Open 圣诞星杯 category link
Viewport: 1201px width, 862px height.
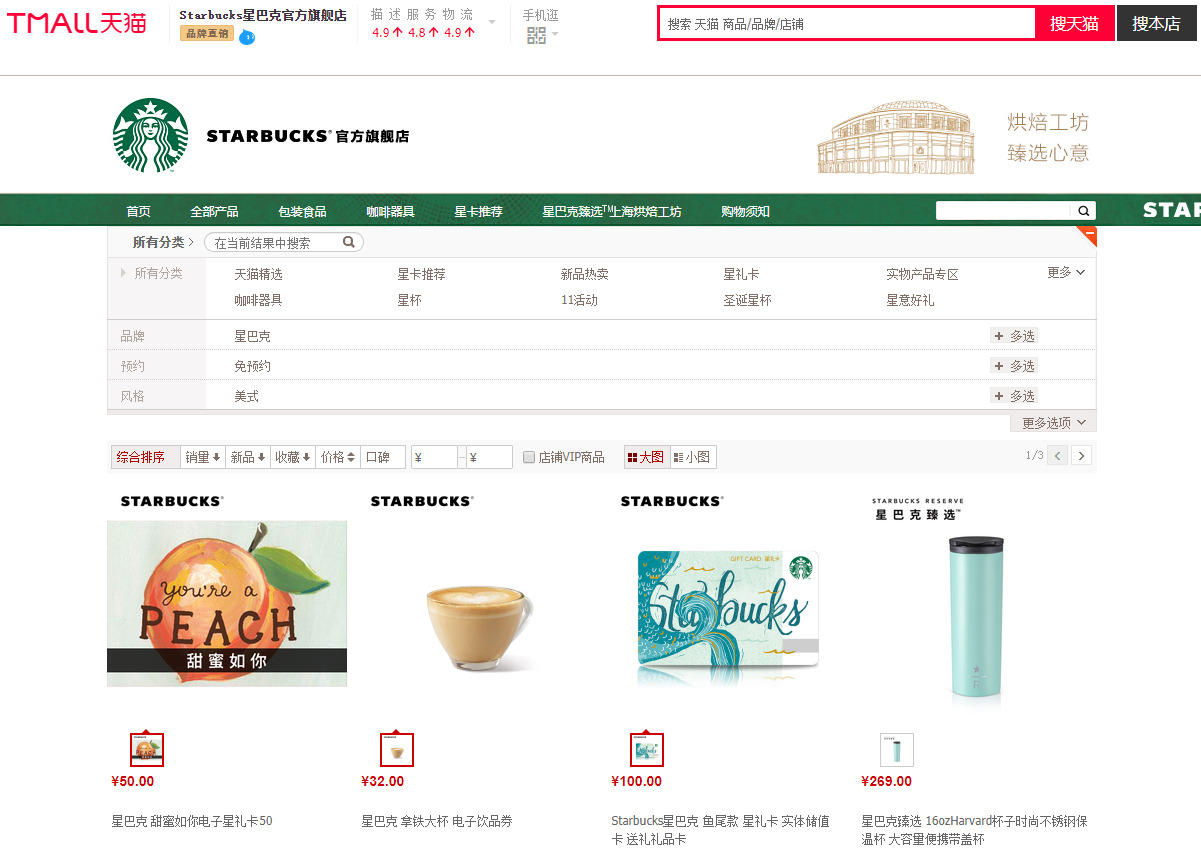tap(748, 300)
